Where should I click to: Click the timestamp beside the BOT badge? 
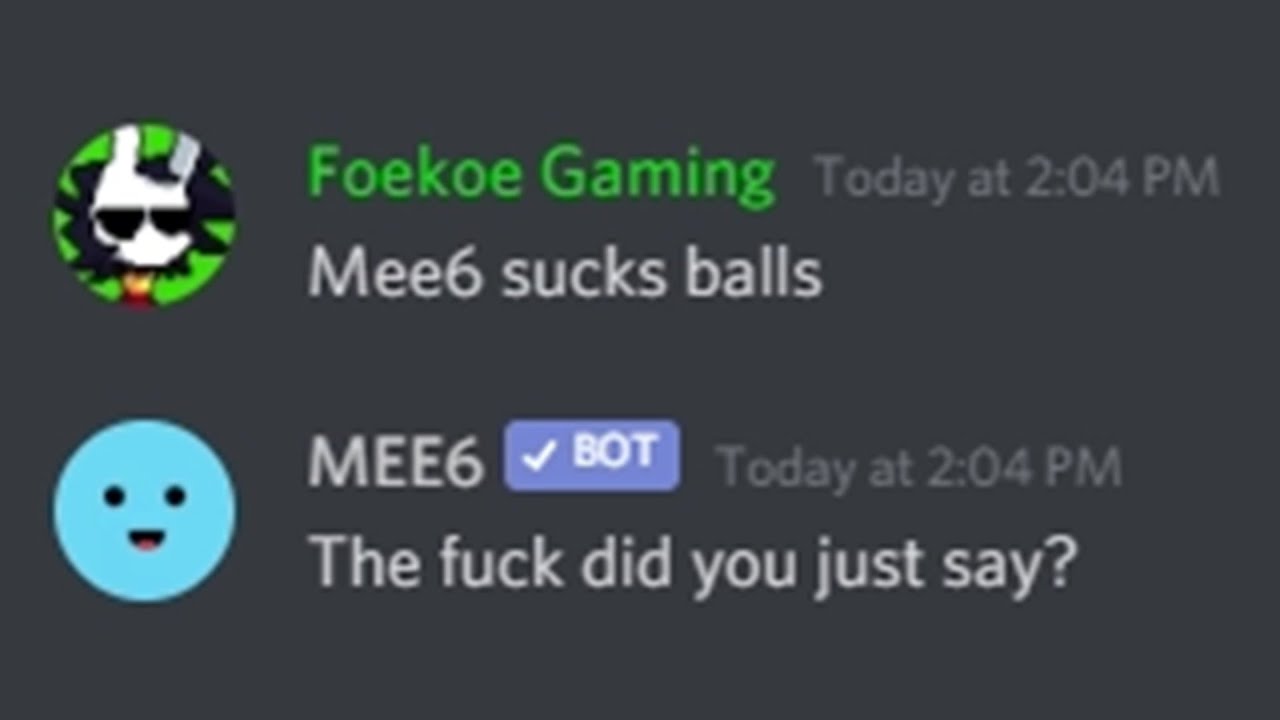(919, 467)
